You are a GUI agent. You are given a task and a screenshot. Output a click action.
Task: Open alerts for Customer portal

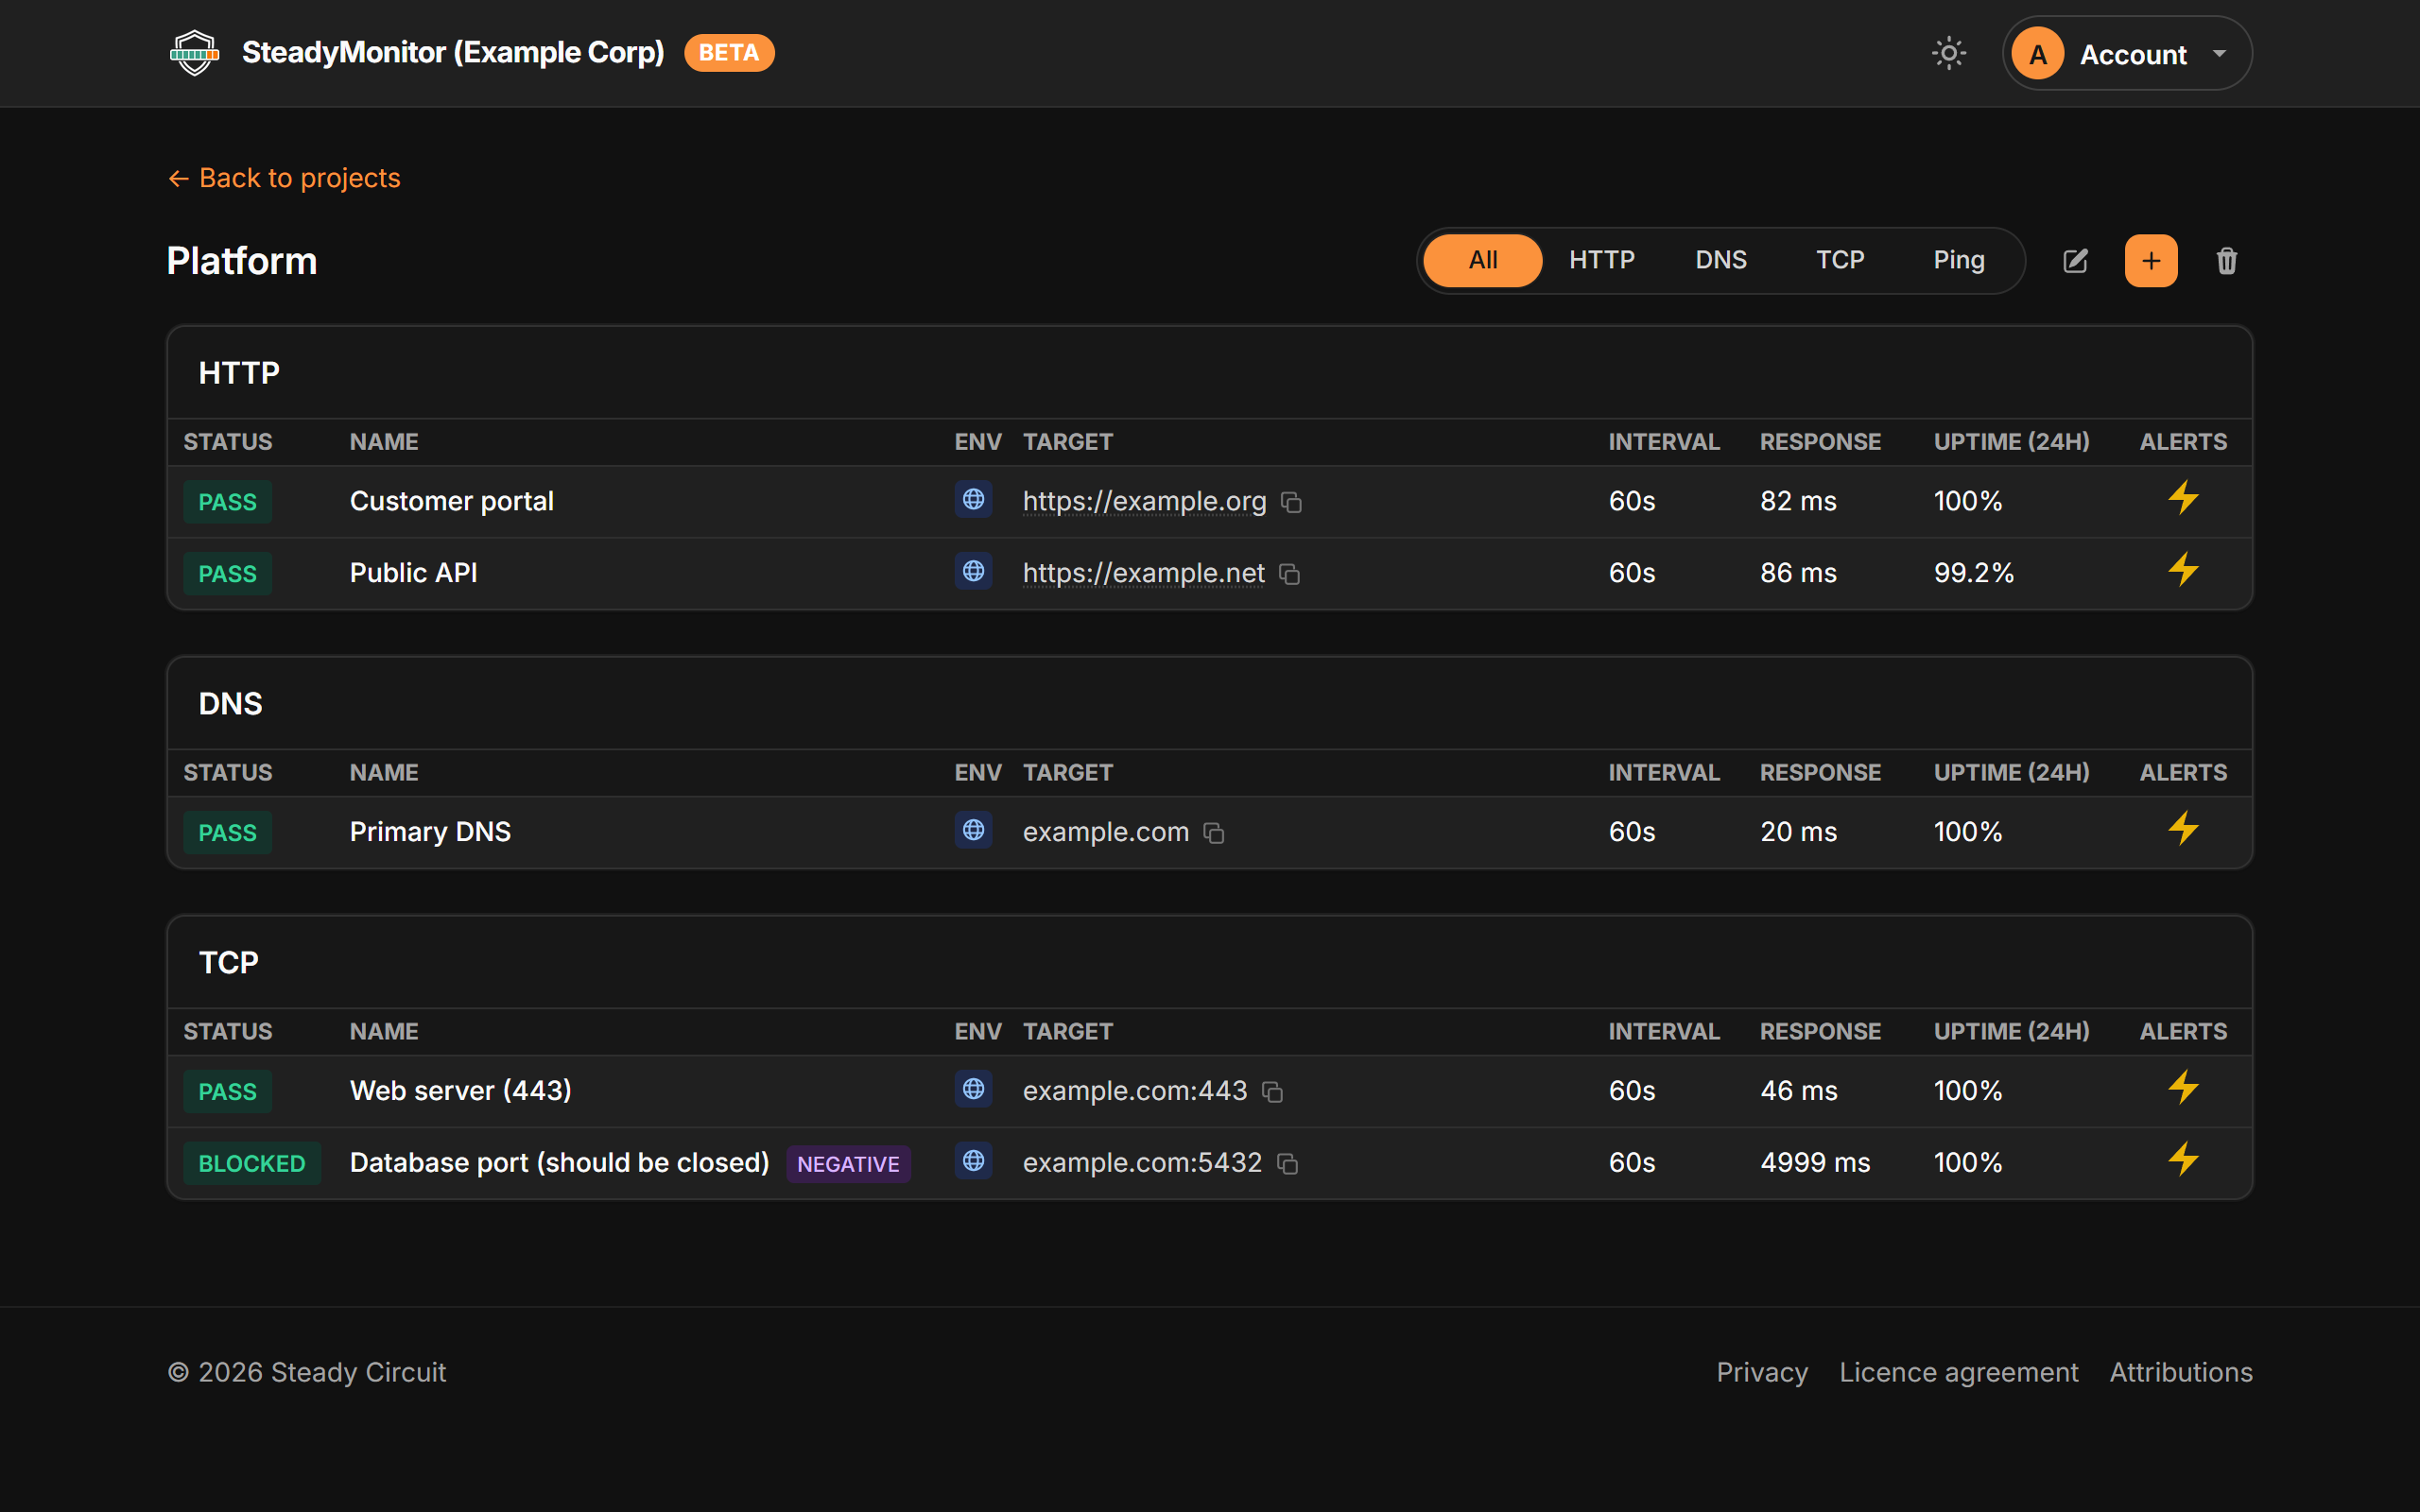[2183, 498]
